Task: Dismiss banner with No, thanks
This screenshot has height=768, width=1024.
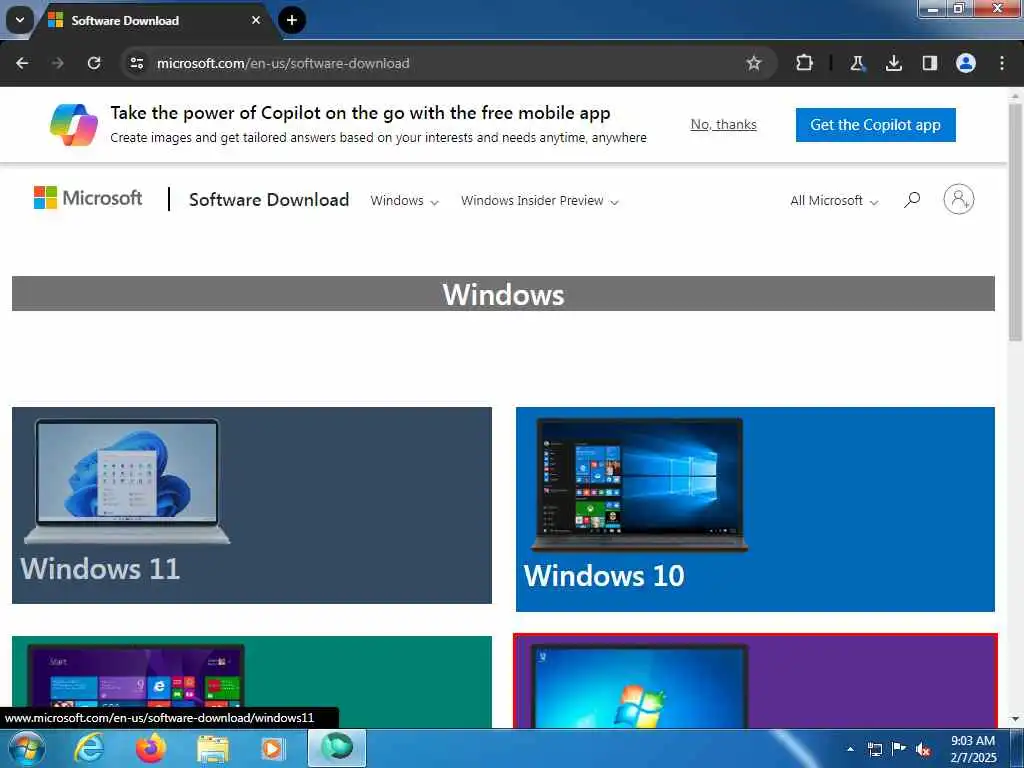Action: (724, 125)
